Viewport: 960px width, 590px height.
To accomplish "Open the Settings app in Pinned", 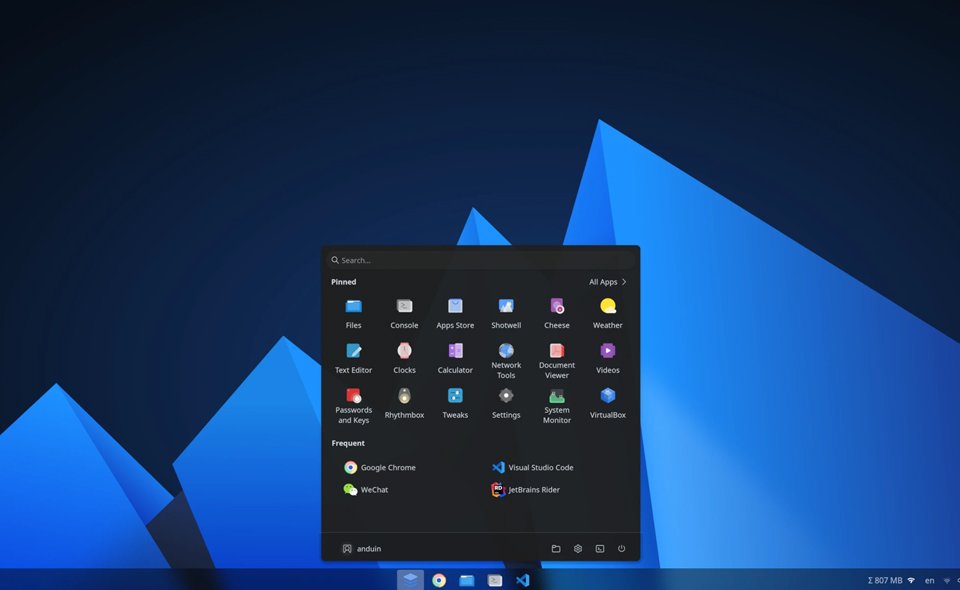I will [506, 403].
